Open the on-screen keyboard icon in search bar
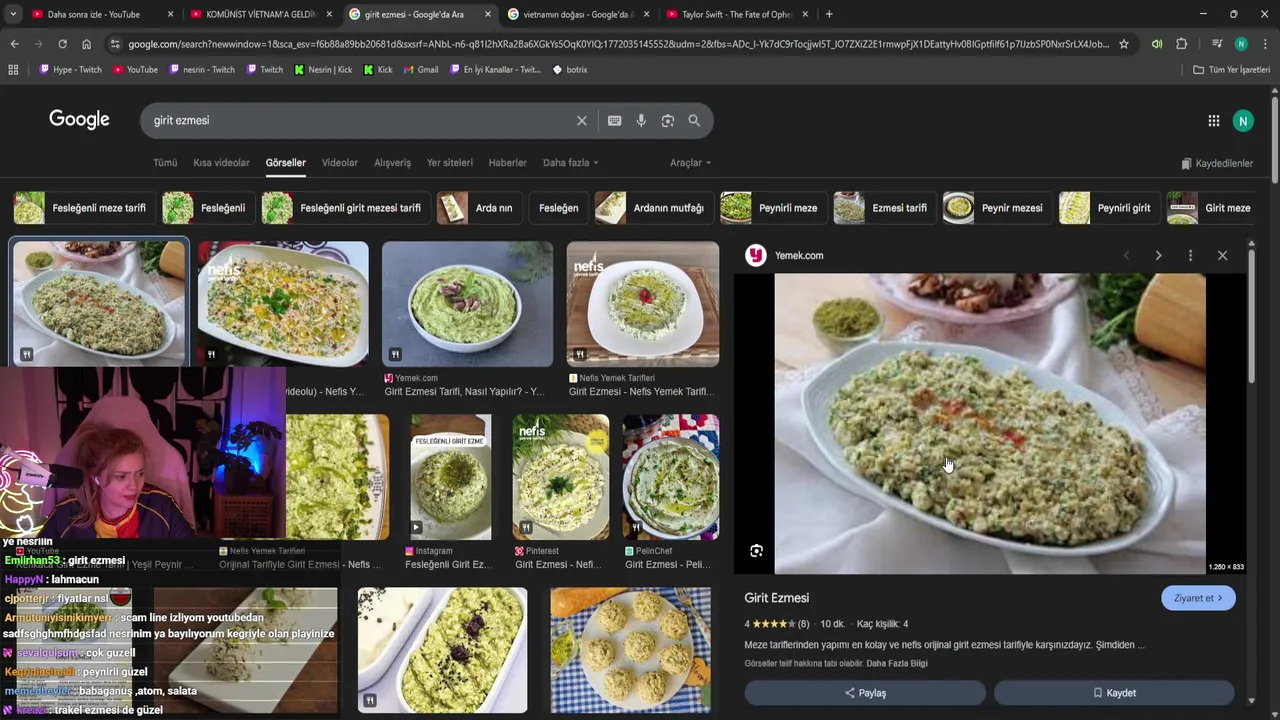 (x=614, y=121)
